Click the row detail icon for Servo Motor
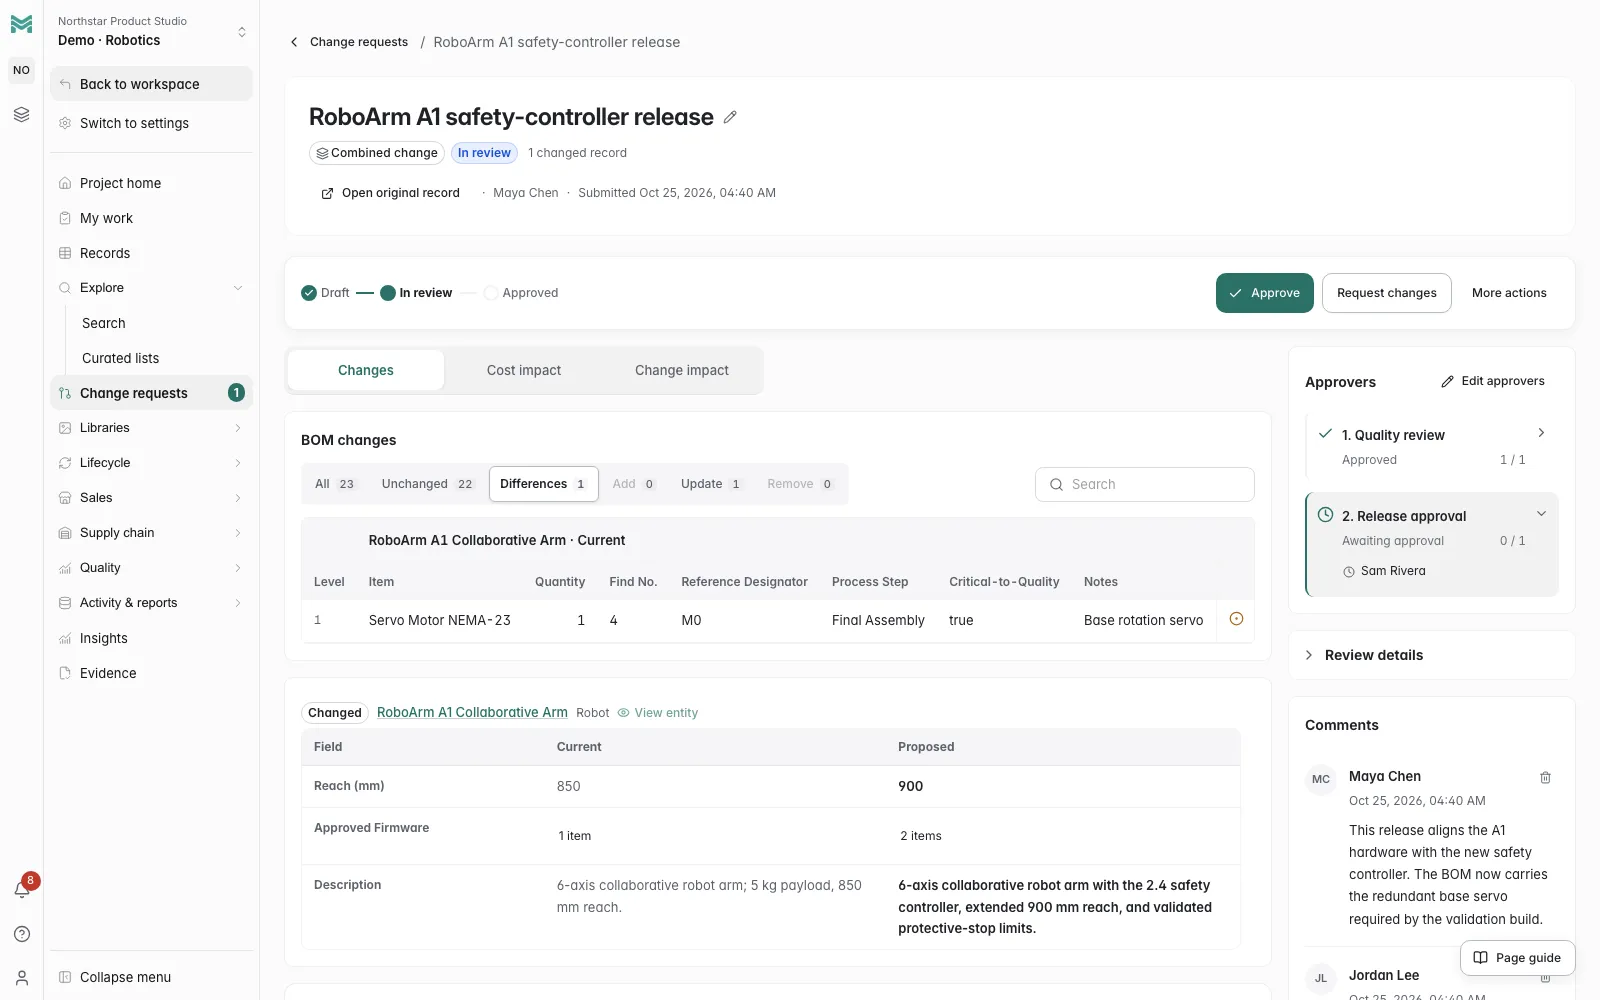The image size is (1600, 1000). pyautogui.click(x=1236, y=619)
